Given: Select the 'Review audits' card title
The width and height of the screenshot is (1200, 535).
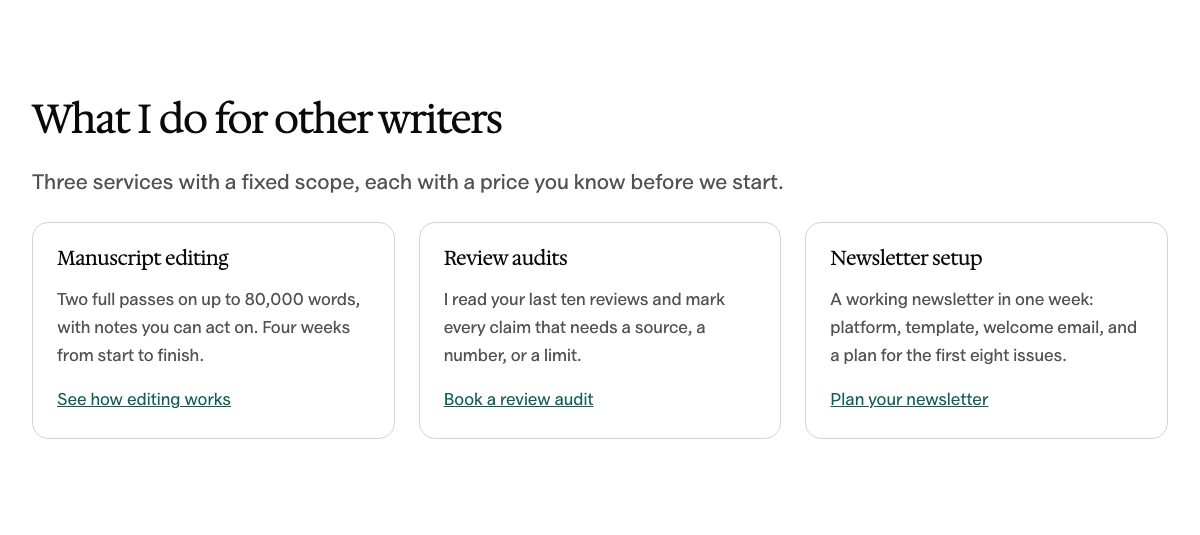Looking at the screenshot, I should tap(505, 258).
